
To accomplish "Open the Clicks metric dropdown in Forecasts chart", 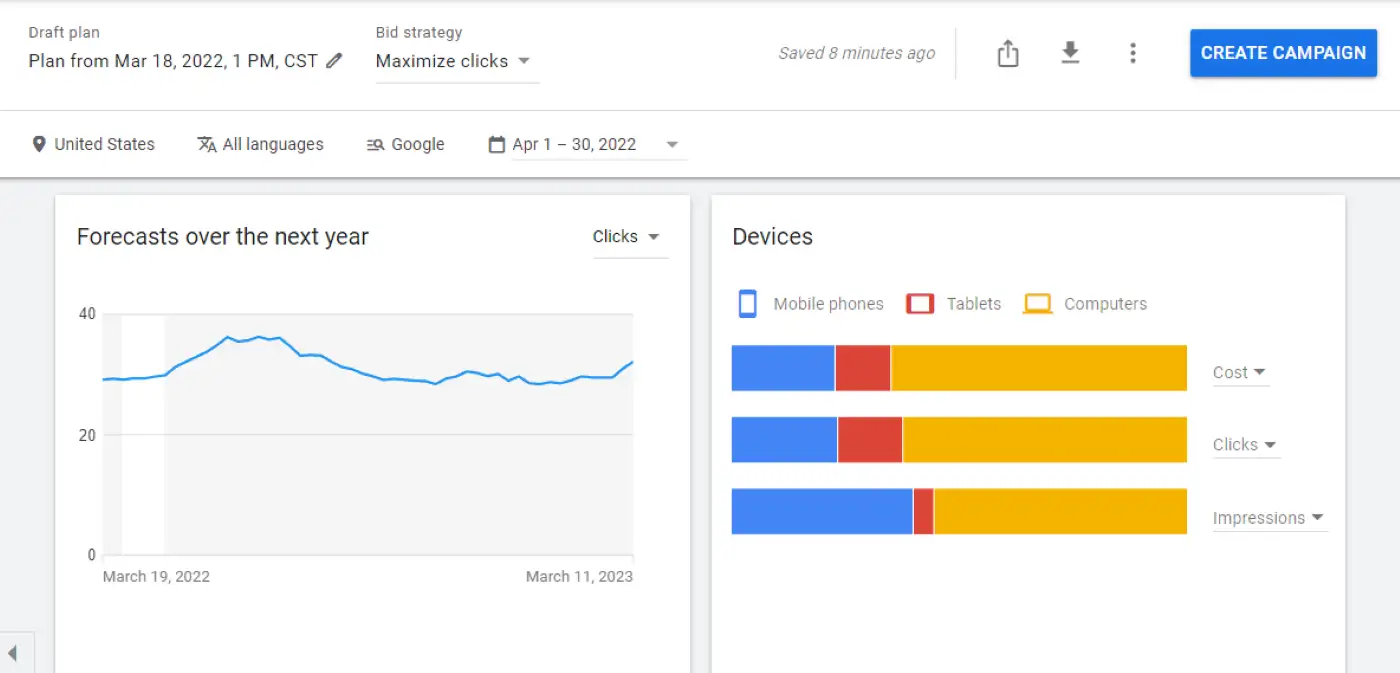I will 630,237.
